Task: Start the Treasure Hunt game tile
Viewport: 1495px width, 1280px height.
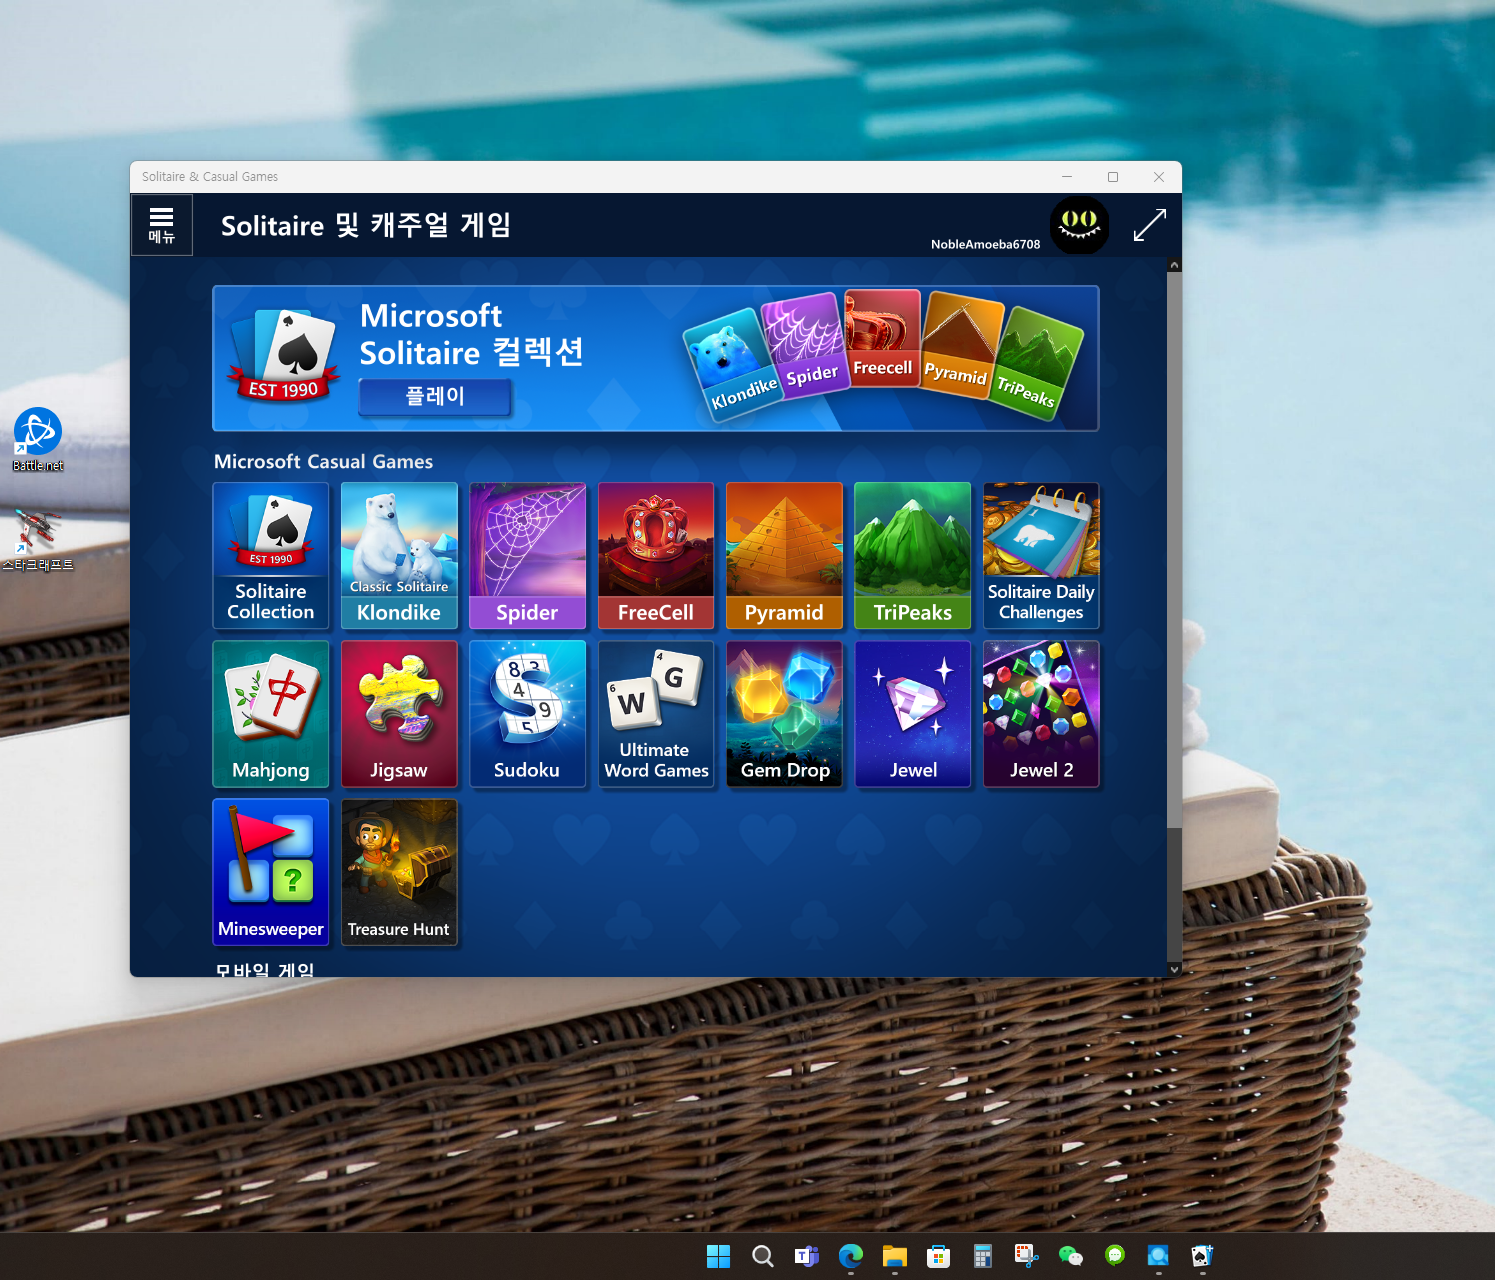Action: click(x=399, y=872)
